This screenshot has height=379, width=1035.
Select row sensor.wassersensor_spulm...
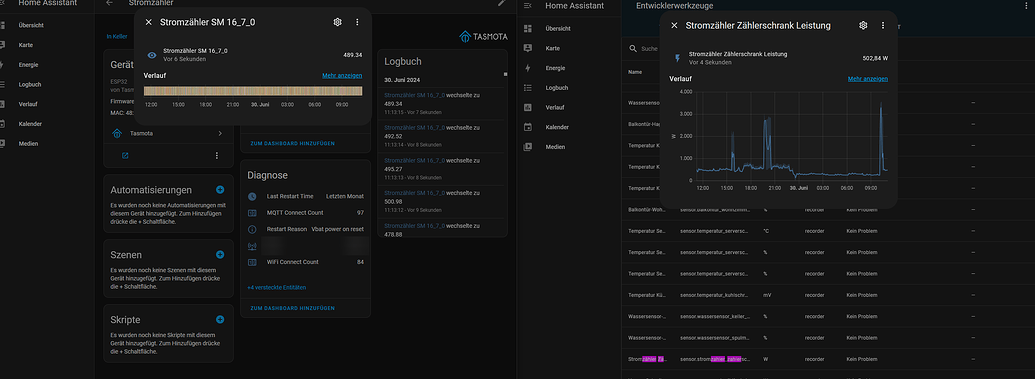[x=828, y=337]
